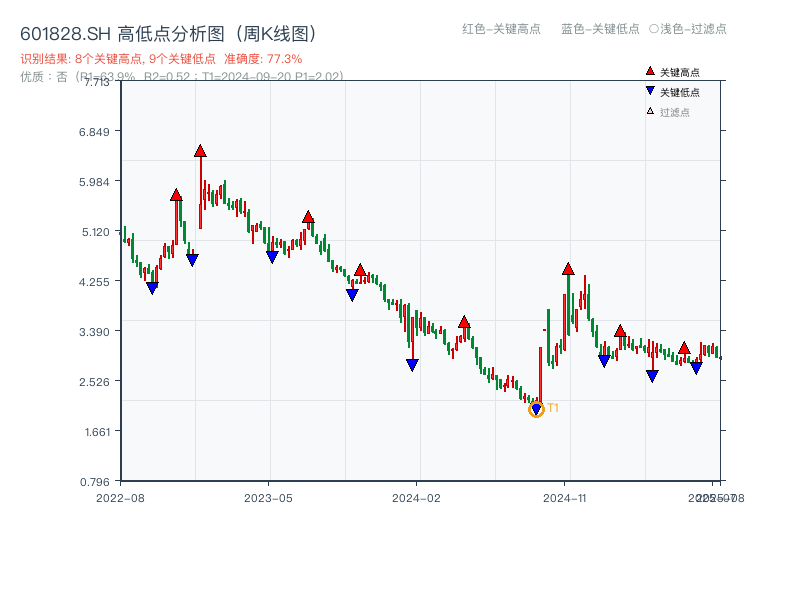The image size is (800, 600).
Task: Click the 4.255 y-axis label
Action: click(94, 282)
